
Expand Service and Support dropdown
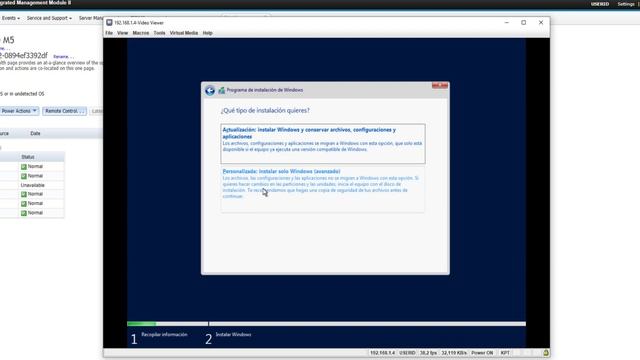tap(49, 18)
